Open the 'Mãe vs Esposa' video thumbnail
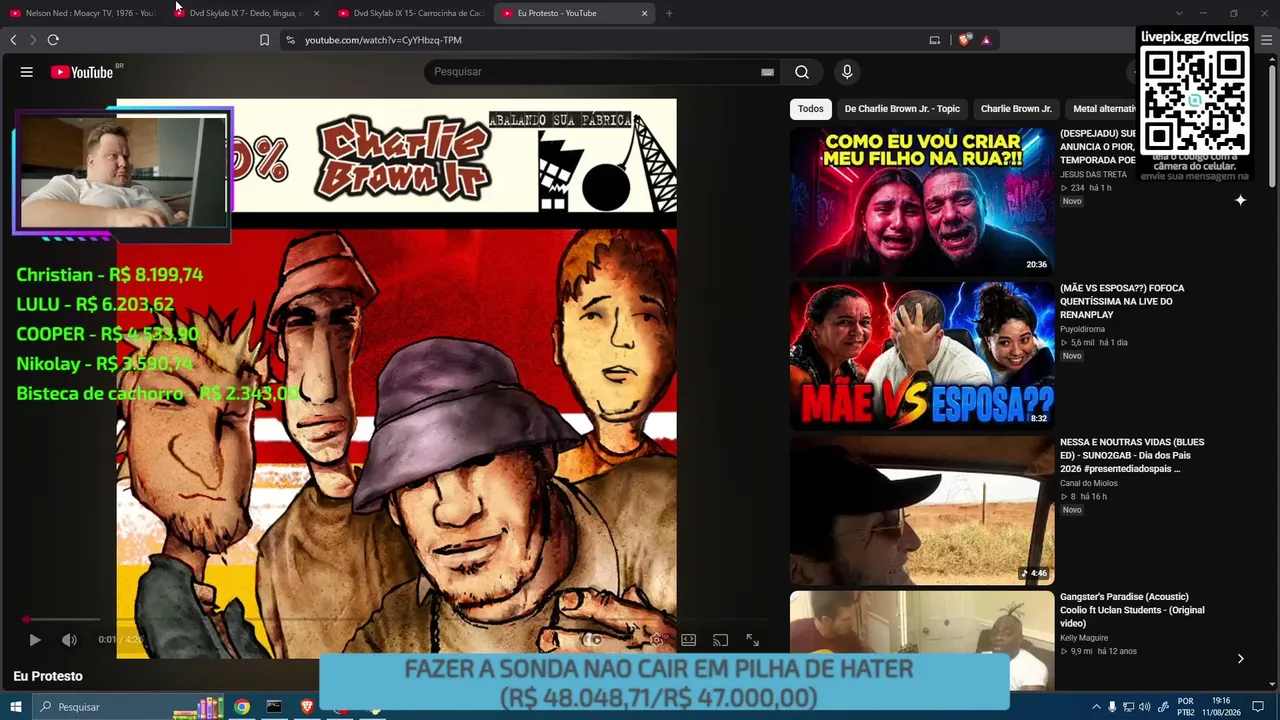This screenshot has height=720, width=1280. tap(922, 355)
